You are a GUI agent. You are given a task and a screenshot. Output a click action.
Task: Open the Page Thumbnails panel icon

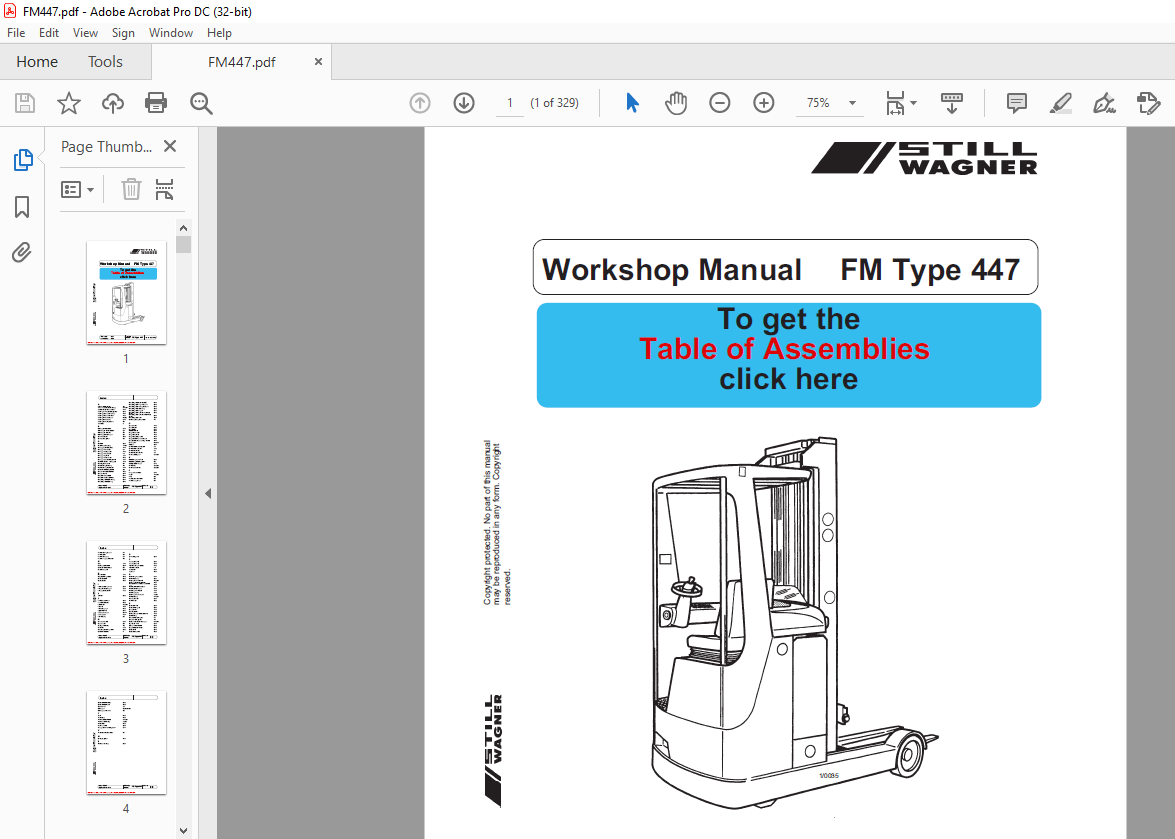22,160
